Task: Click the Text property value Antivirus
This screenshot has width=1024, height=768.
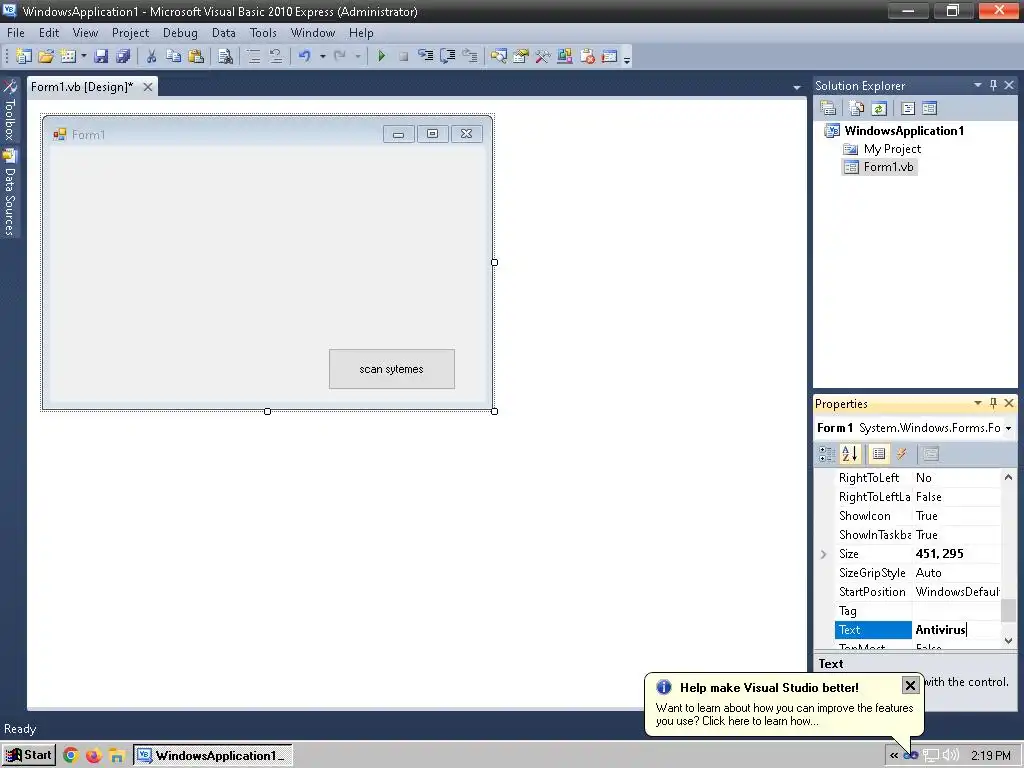Action: coord(956,630)
